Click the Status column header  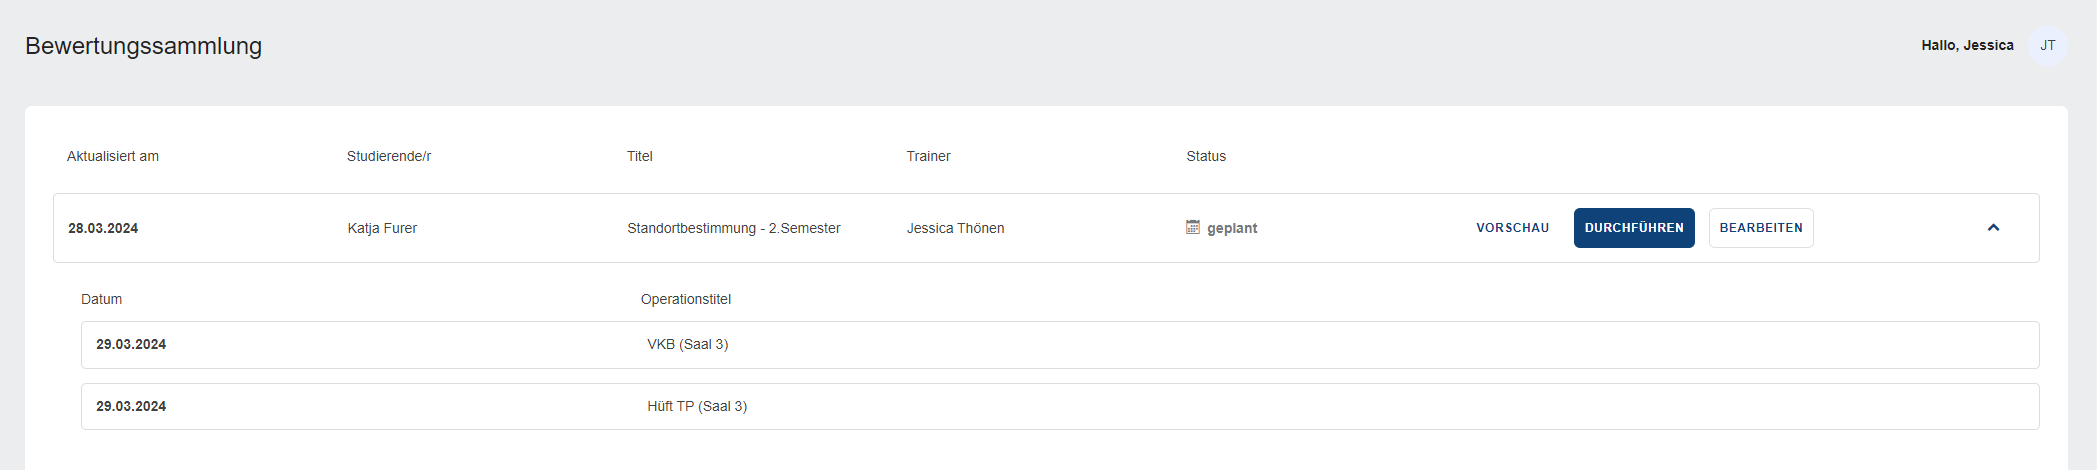pyautogui.click(x=1206, y=156)
